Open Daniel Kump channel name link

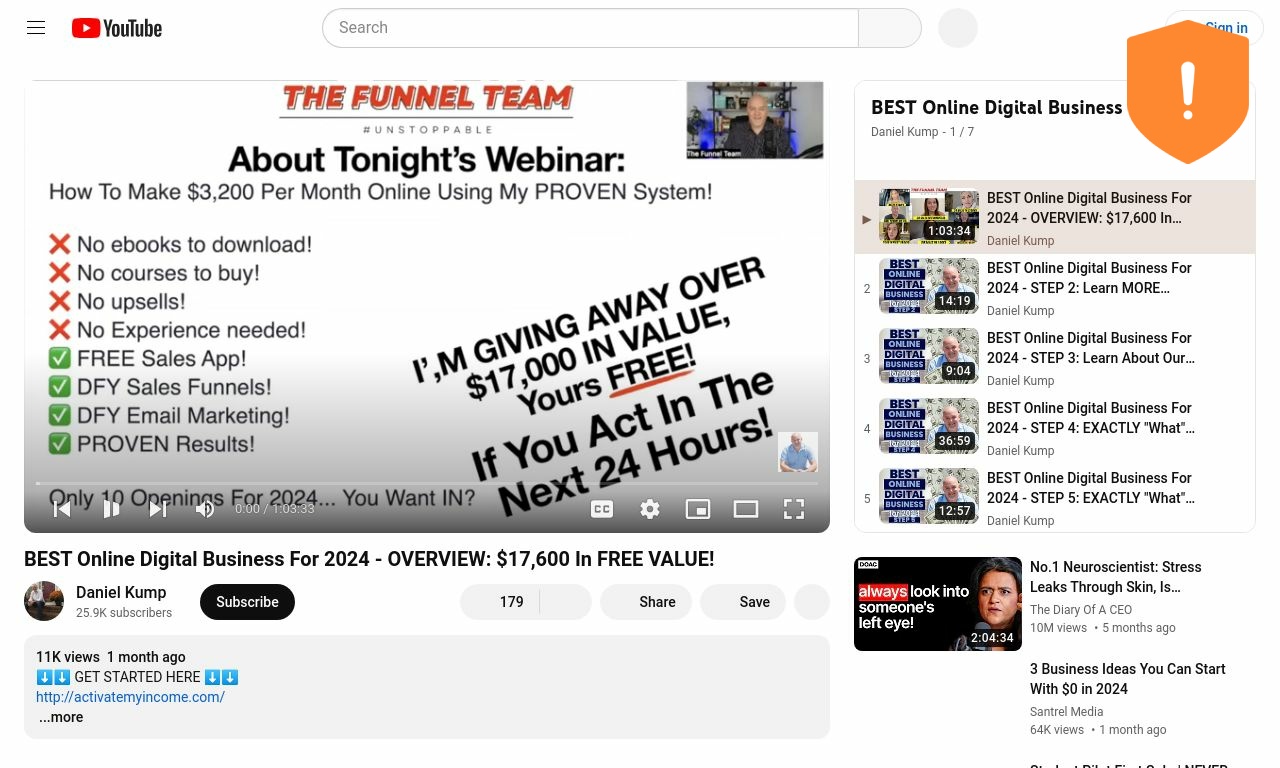pos(121,592)
